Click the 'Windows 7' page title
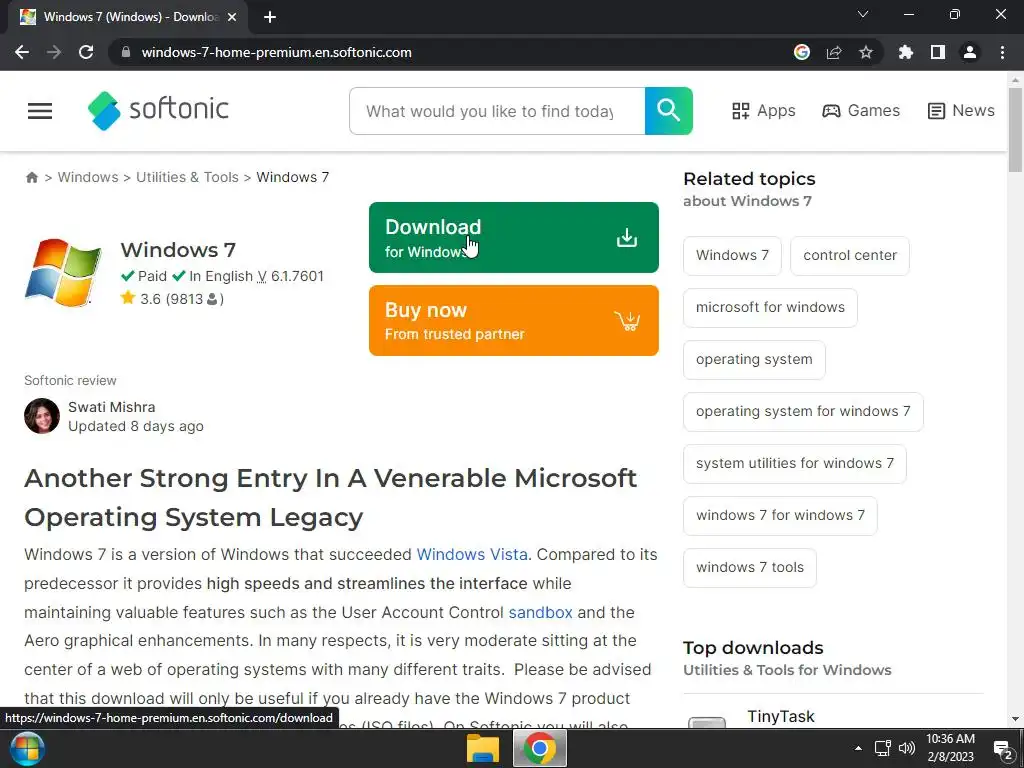Screen dimensions: 1024x768 point(178,250)
